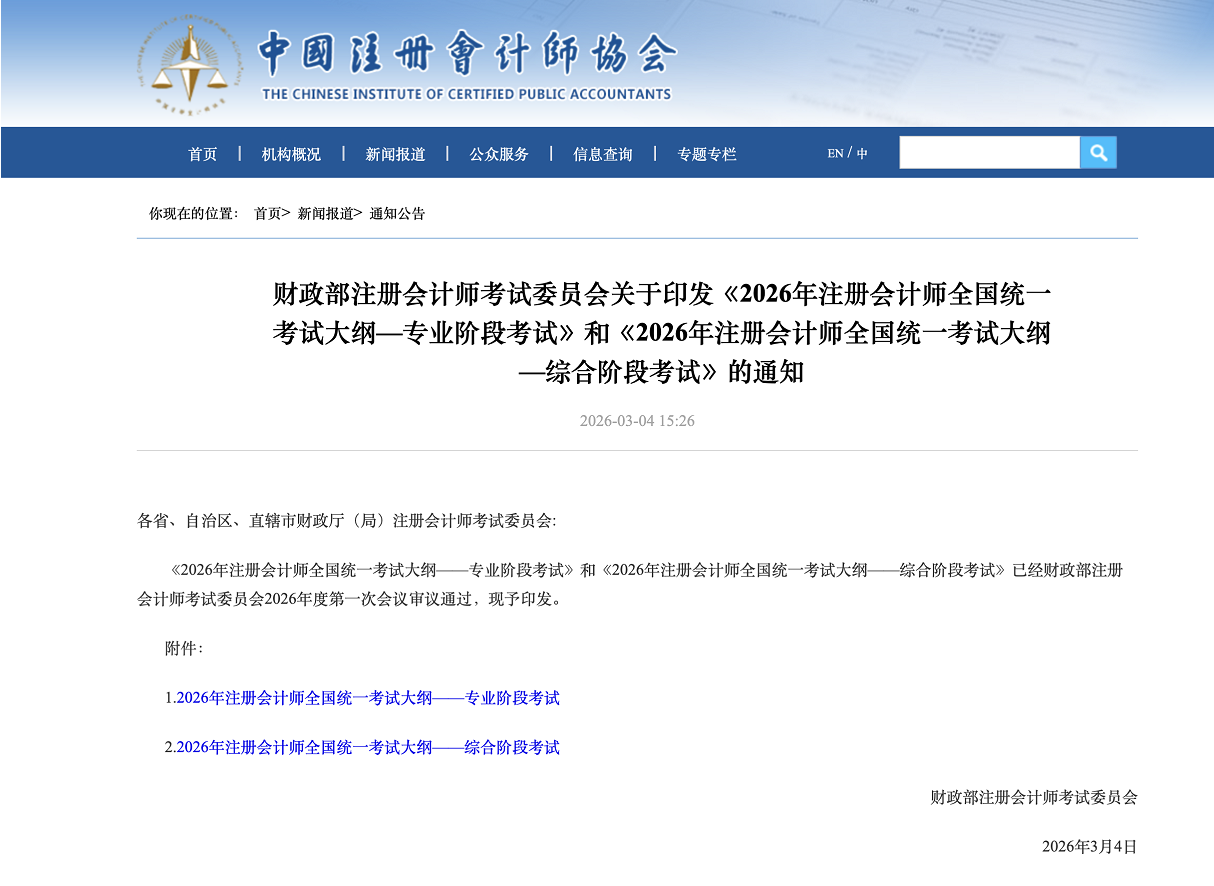This screenshot has width=1214, height=886.
Task: Select the 专题专栏 menu item
Action: (707, 154)
